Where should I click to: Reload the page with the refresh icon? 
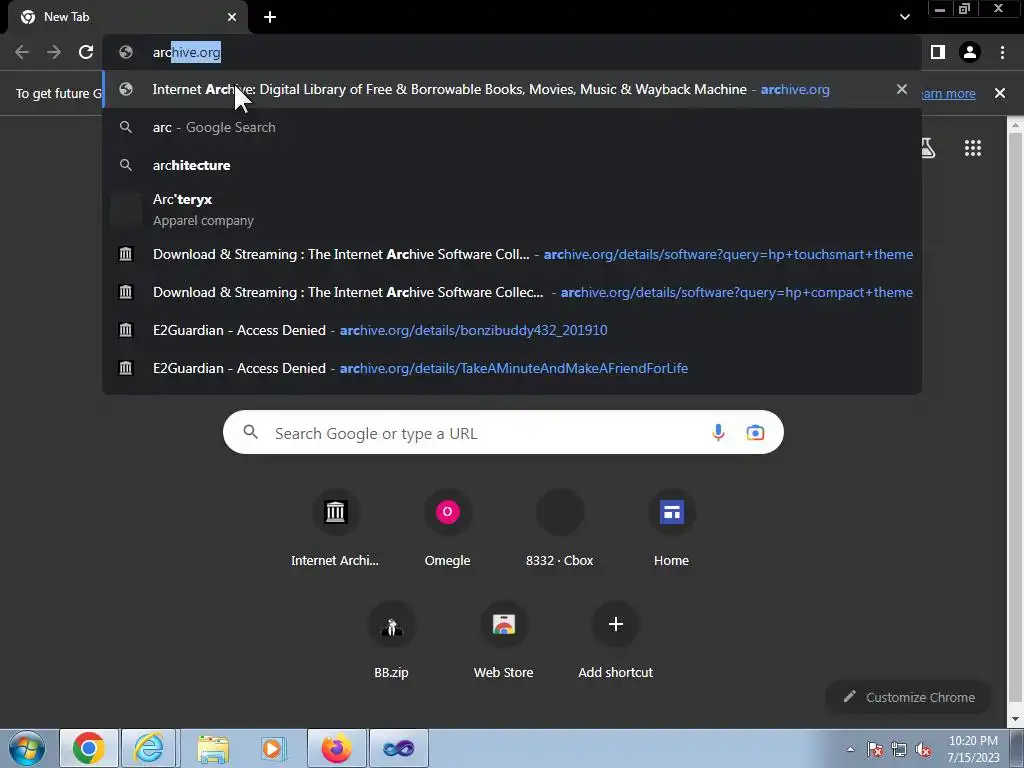click(86, 52)
